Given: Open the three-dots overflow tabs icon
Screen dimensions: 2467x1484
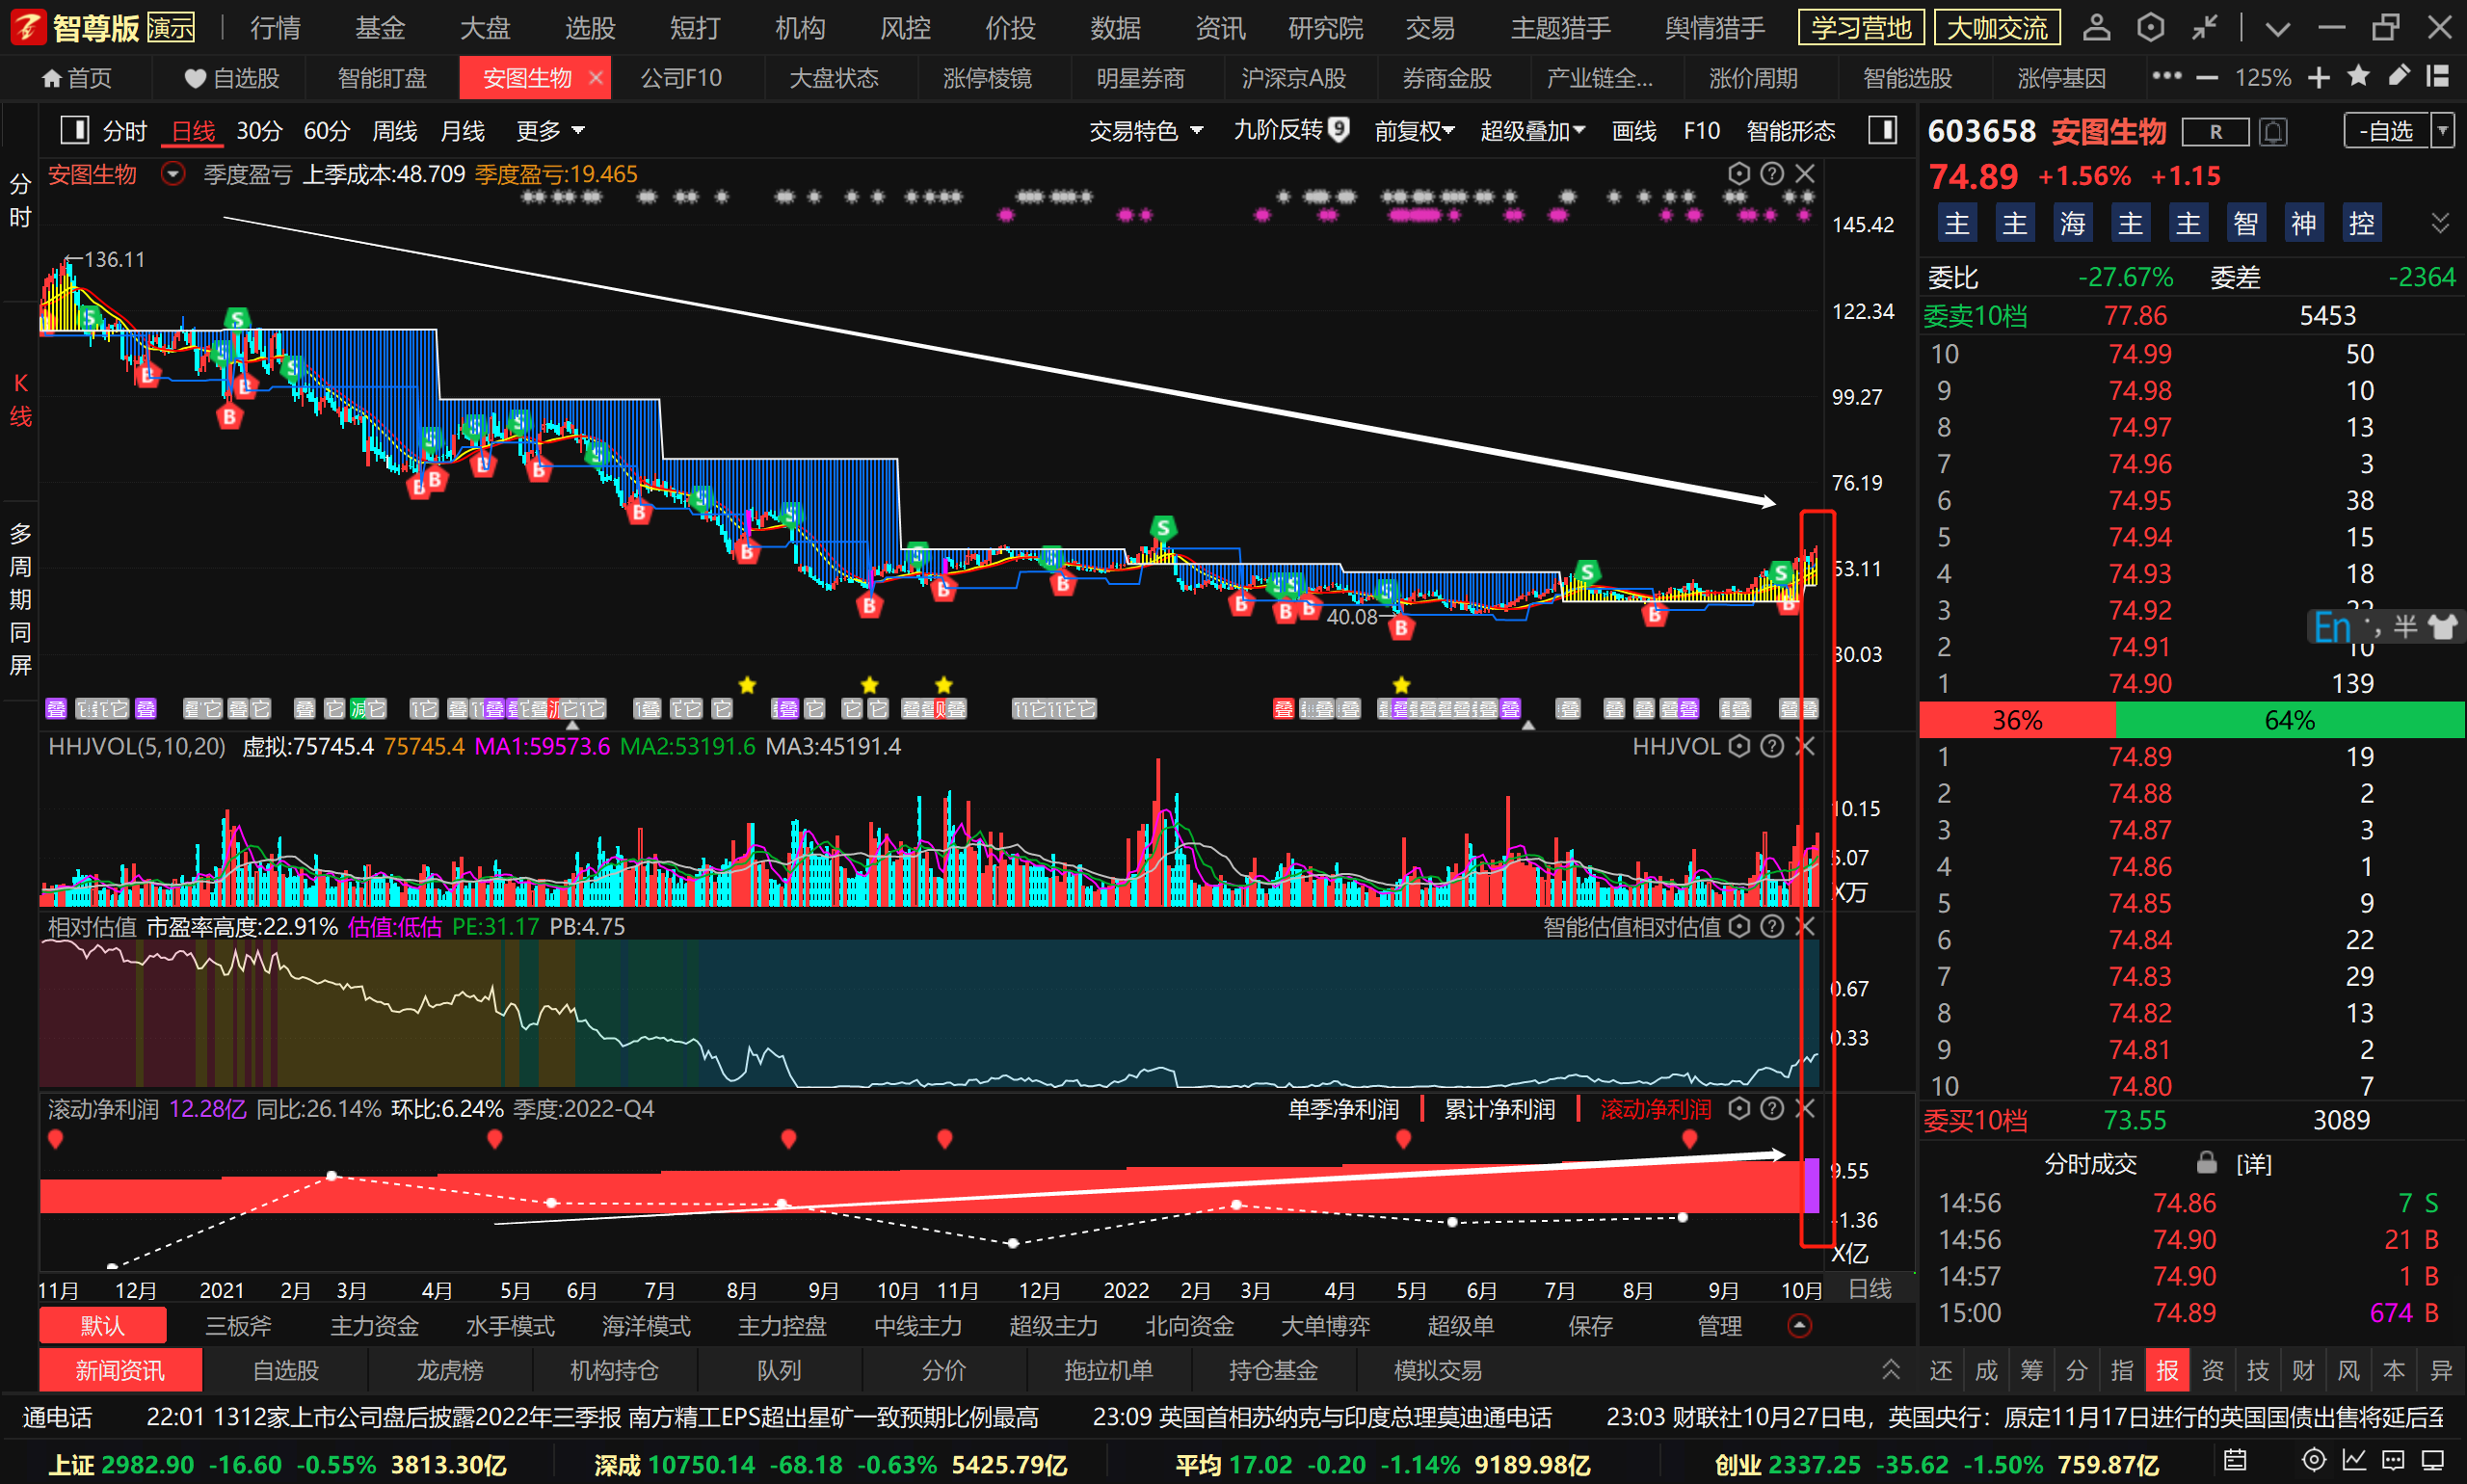Looking at the screenshot, I should 2166,76.
